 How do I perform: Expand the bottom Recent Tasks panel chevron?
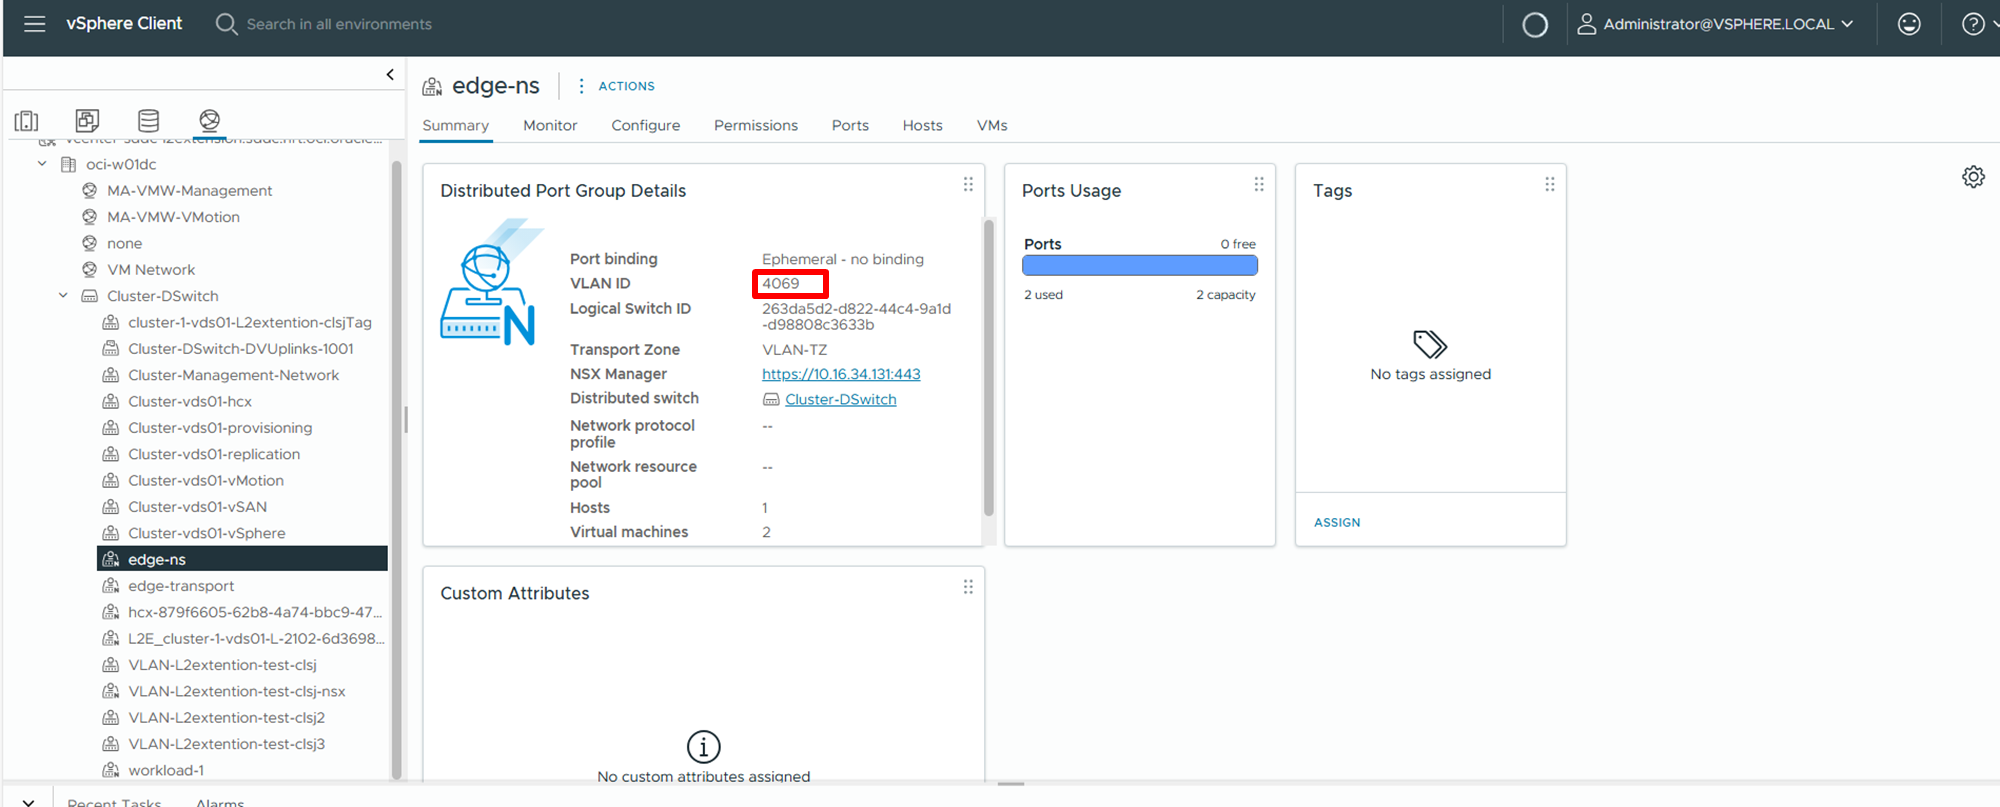(28, 802)
